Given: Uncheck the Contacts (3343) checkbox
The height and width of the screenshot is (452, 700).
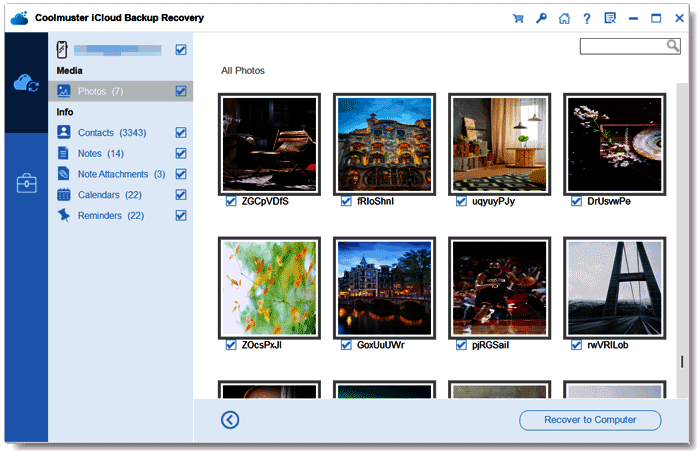Looking at the screenshot, I should [181, 133].
